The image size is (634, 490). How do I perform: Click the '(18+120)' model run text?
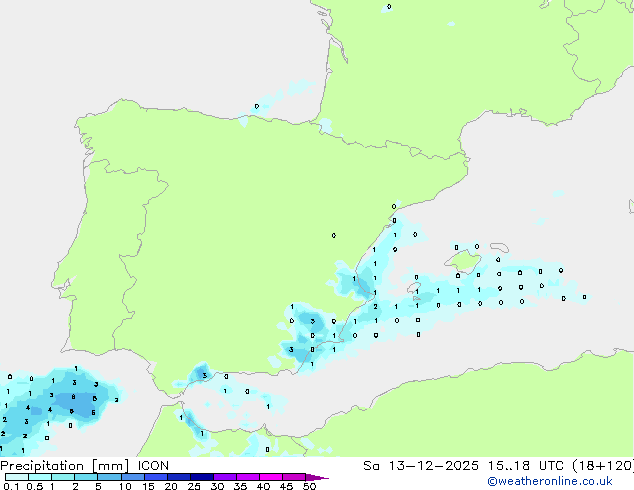[603, 466]
